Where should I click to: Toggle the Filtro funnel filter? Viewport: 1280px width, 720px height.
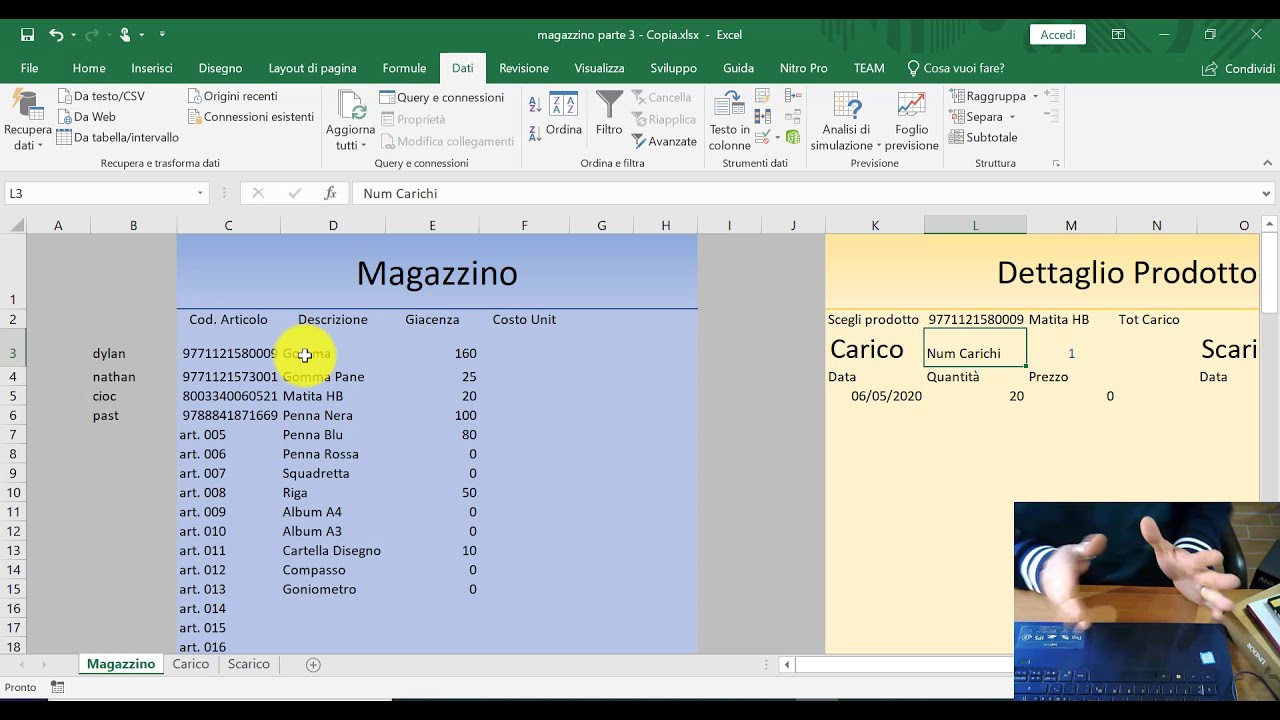609,114
